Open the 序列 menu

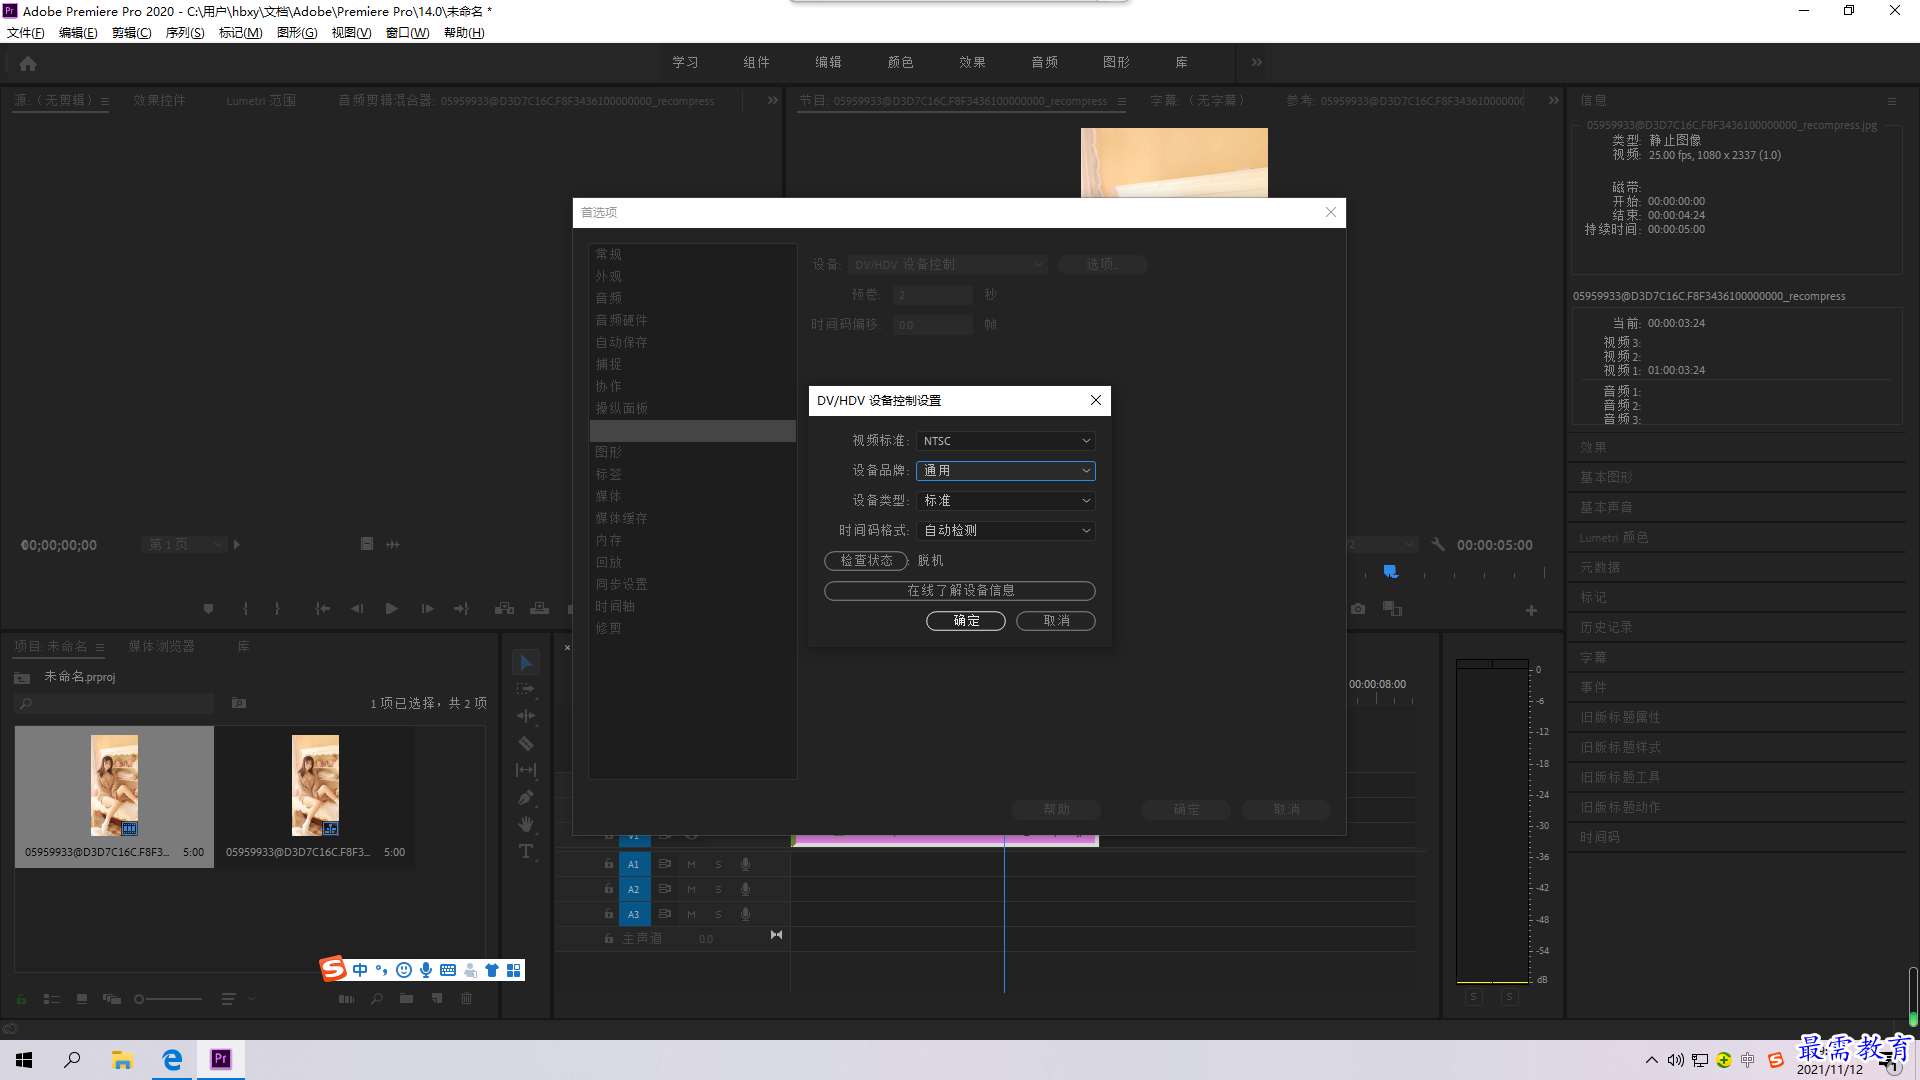[185, 33]
